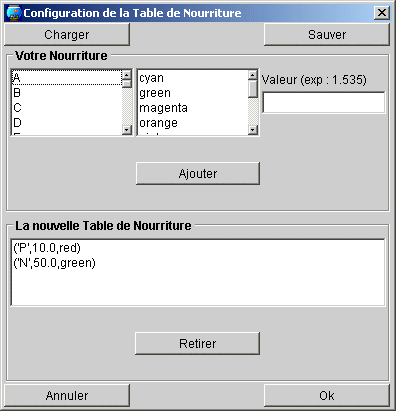Choose green from the color list
This screenshot has height=411, width=396.
[x=193, y=93]
